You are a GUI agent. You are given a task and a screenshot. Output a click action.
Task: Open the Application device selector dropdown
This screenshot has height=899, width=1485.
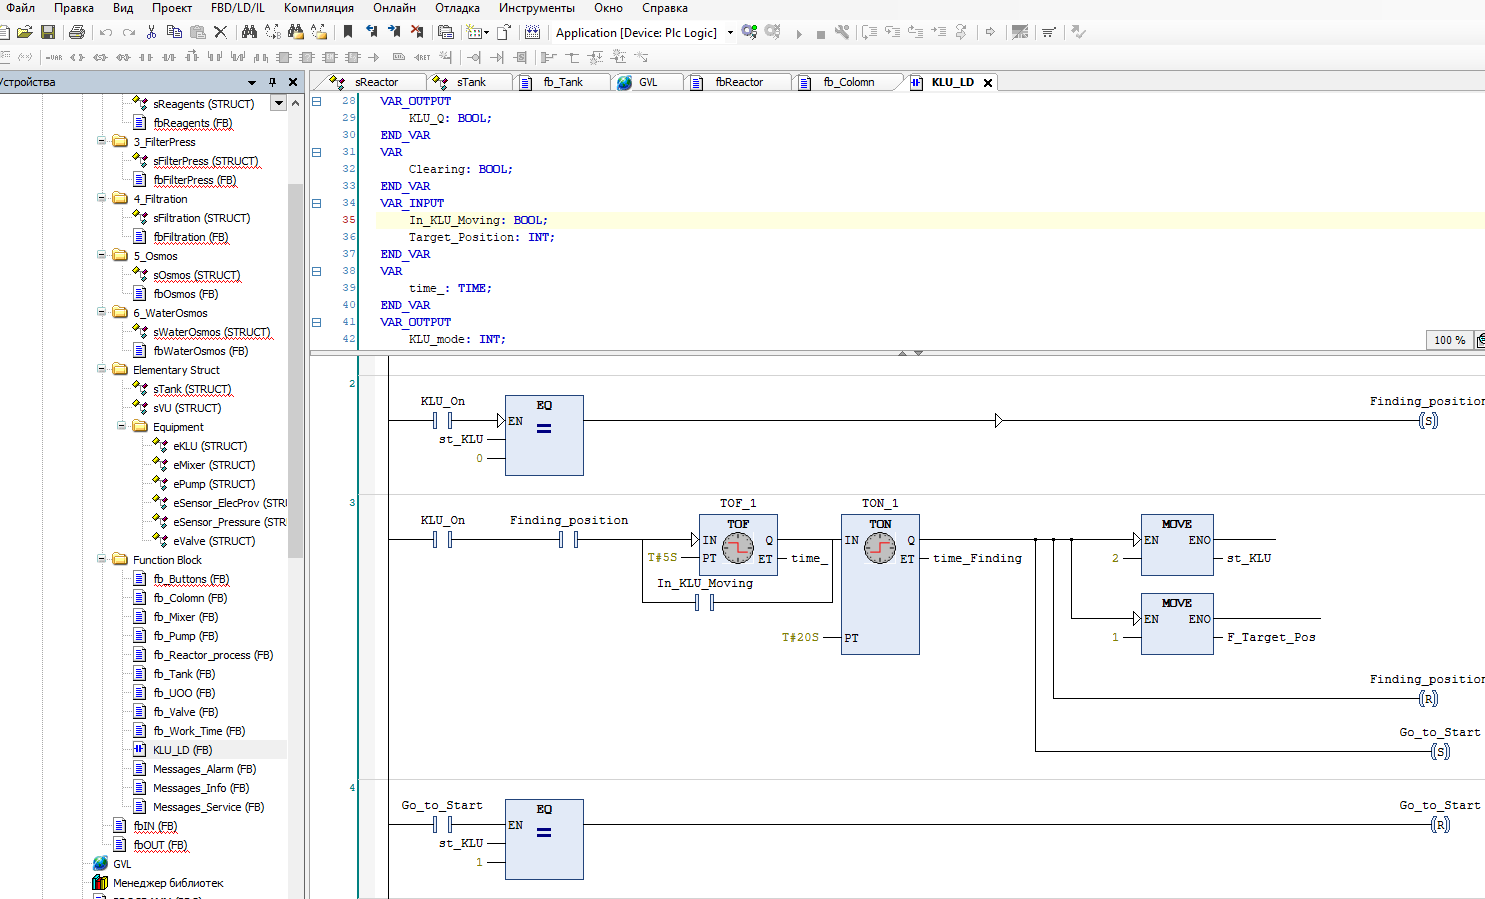coord(730,32)
